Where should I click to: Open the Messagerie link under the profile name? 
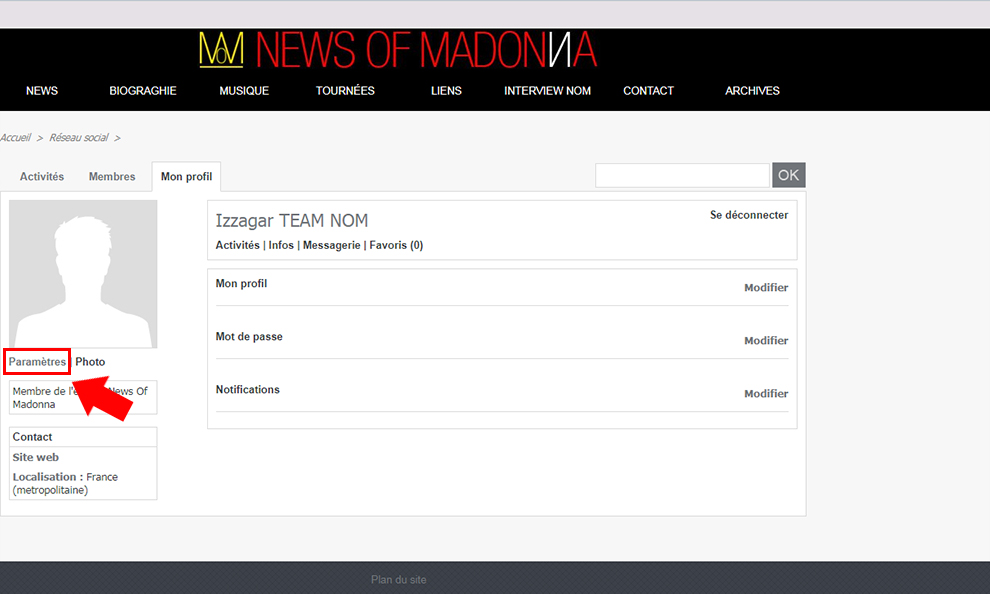331,245
